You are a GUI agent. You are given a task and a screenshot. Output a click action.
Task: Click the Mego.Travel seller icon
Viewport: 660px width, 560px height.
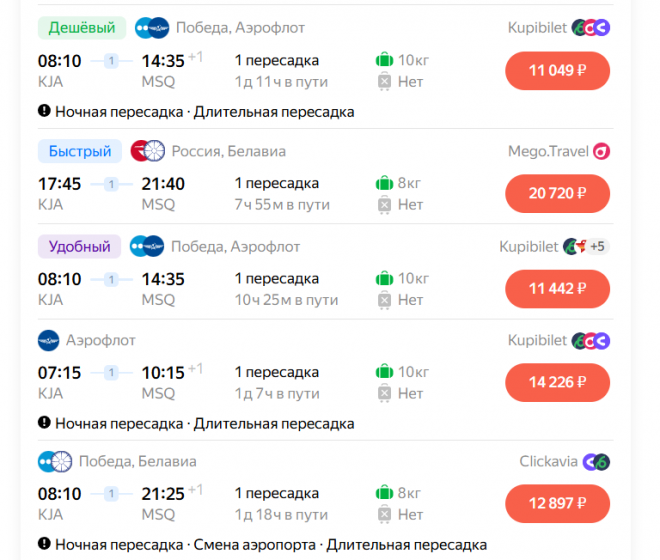pos(601,151)
